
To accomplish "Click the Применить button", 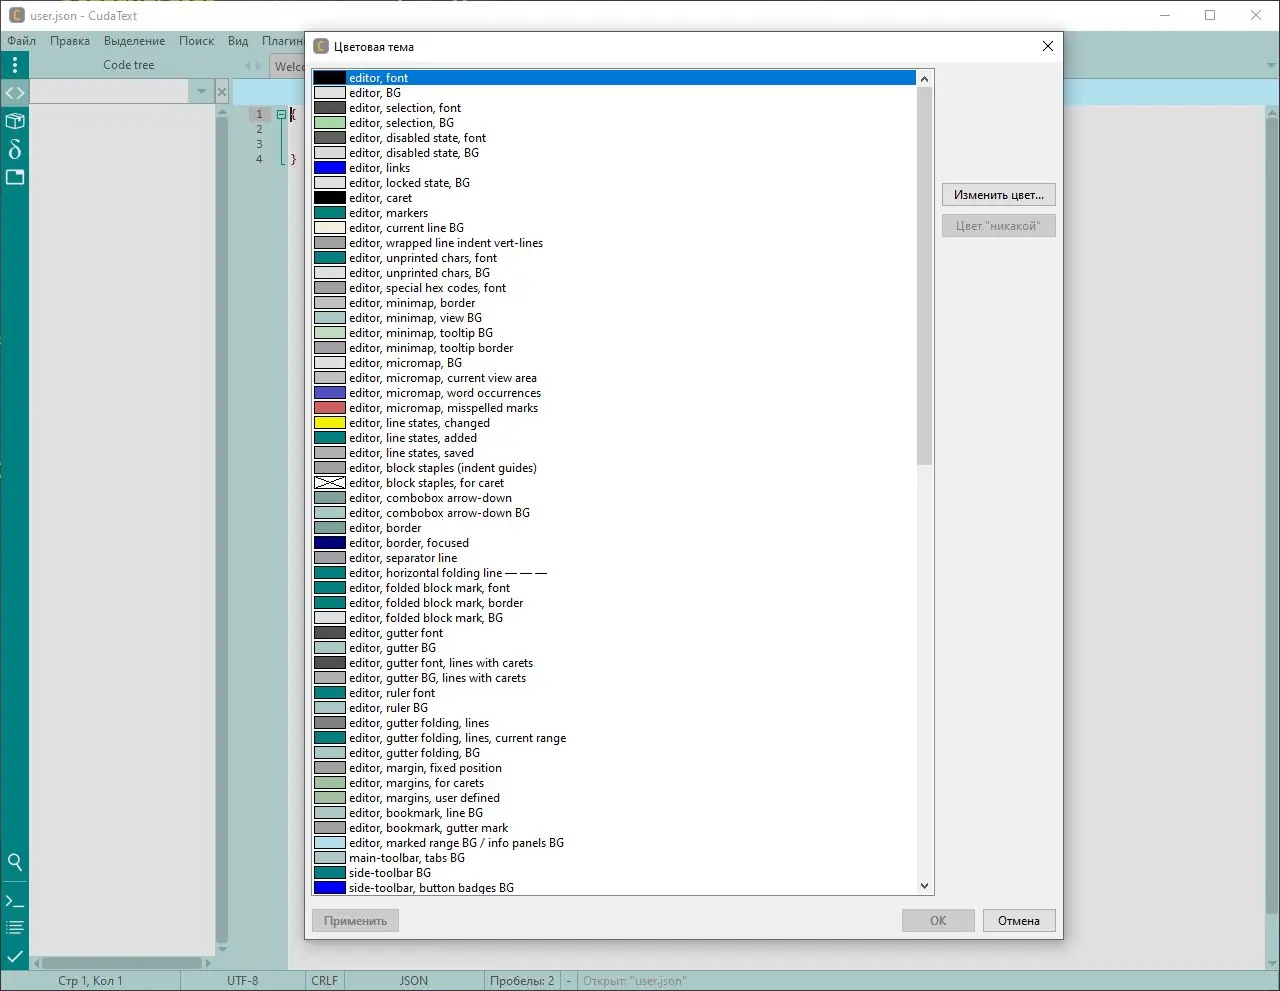I will [355, 921].
